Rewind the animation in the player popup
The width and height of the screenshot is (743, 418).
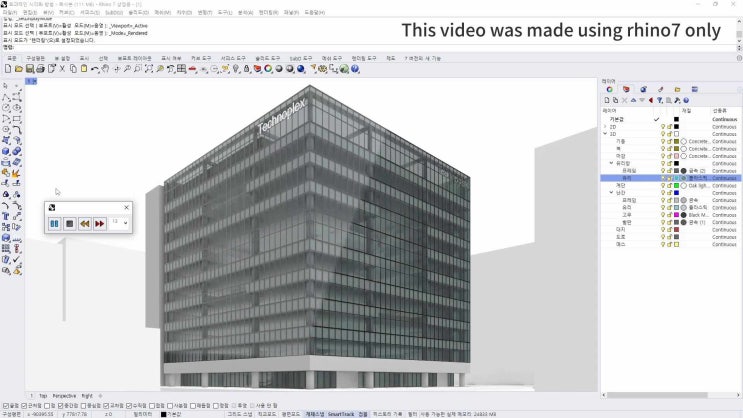pyautogui.click(x=85, y=223)
